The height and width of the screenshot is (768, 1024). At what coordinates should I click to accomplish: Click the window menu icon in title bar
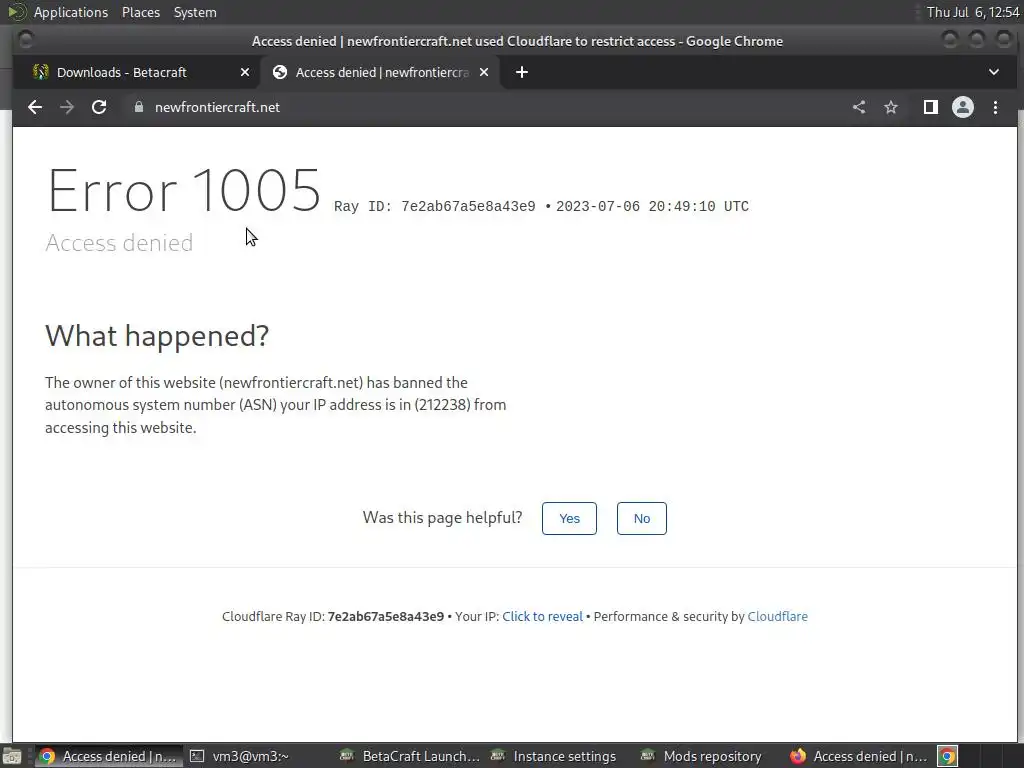(25, 40)
